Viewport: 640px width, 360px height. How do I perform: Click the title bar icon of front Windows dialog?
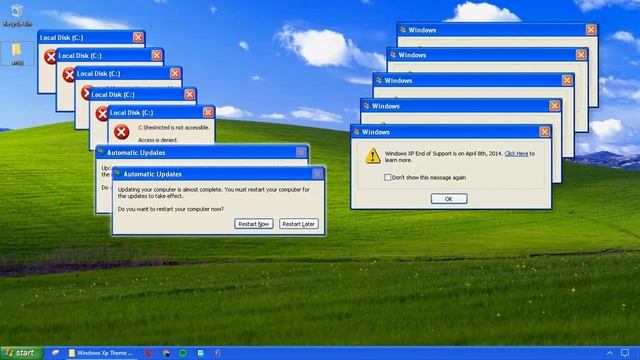pyautogui.click(x=357, y=132)
